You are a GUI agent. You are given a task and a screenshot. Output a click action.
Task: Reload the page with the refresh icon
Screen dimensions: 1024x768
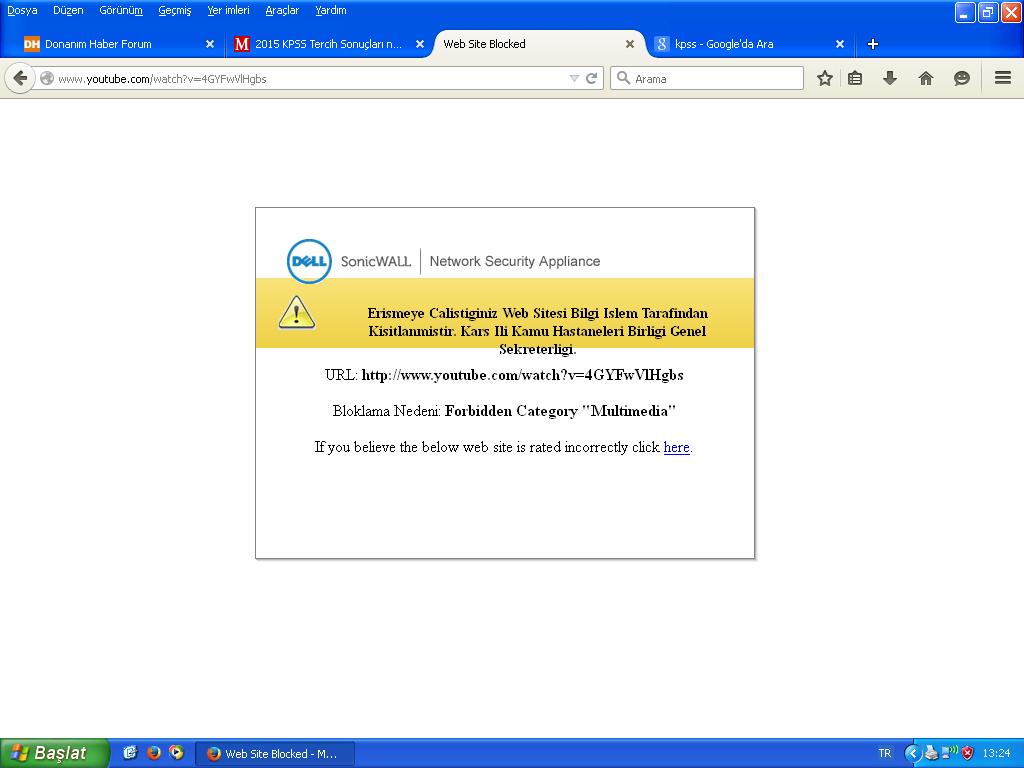(x=592, y=79)
